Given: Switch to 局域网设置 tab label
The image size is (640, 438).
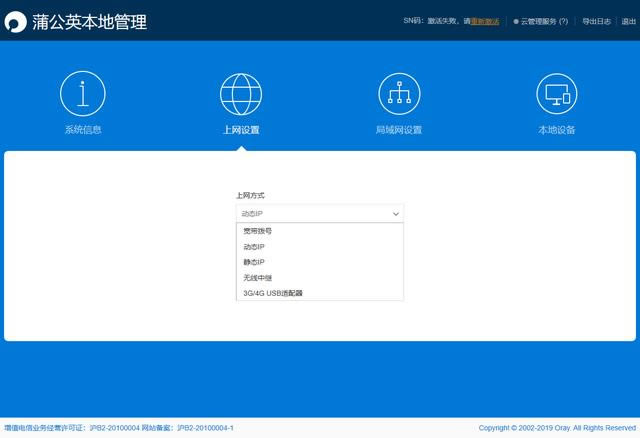Looking at the screenshot, I should click(x=399, y=130).
